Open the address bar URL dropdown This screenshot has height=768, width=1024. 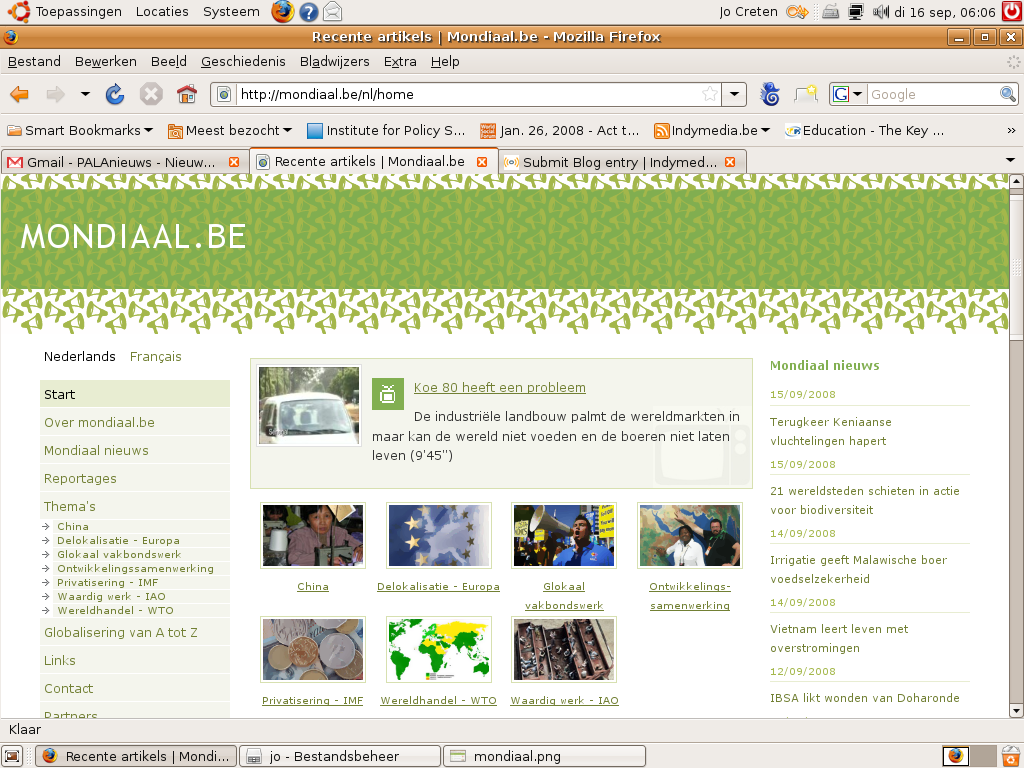(735, 94)
